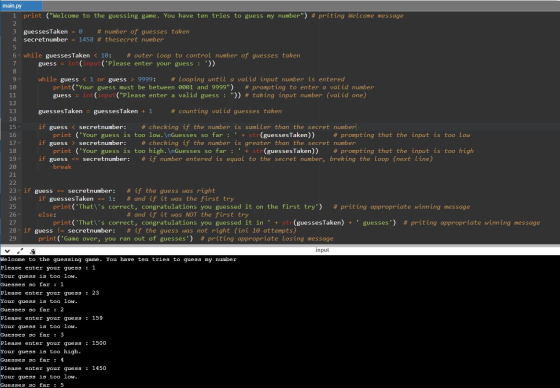Click the console 'Welcome to the guessing game' line
The height and width of the screenshot is (388, 560).
click(118, 259)
